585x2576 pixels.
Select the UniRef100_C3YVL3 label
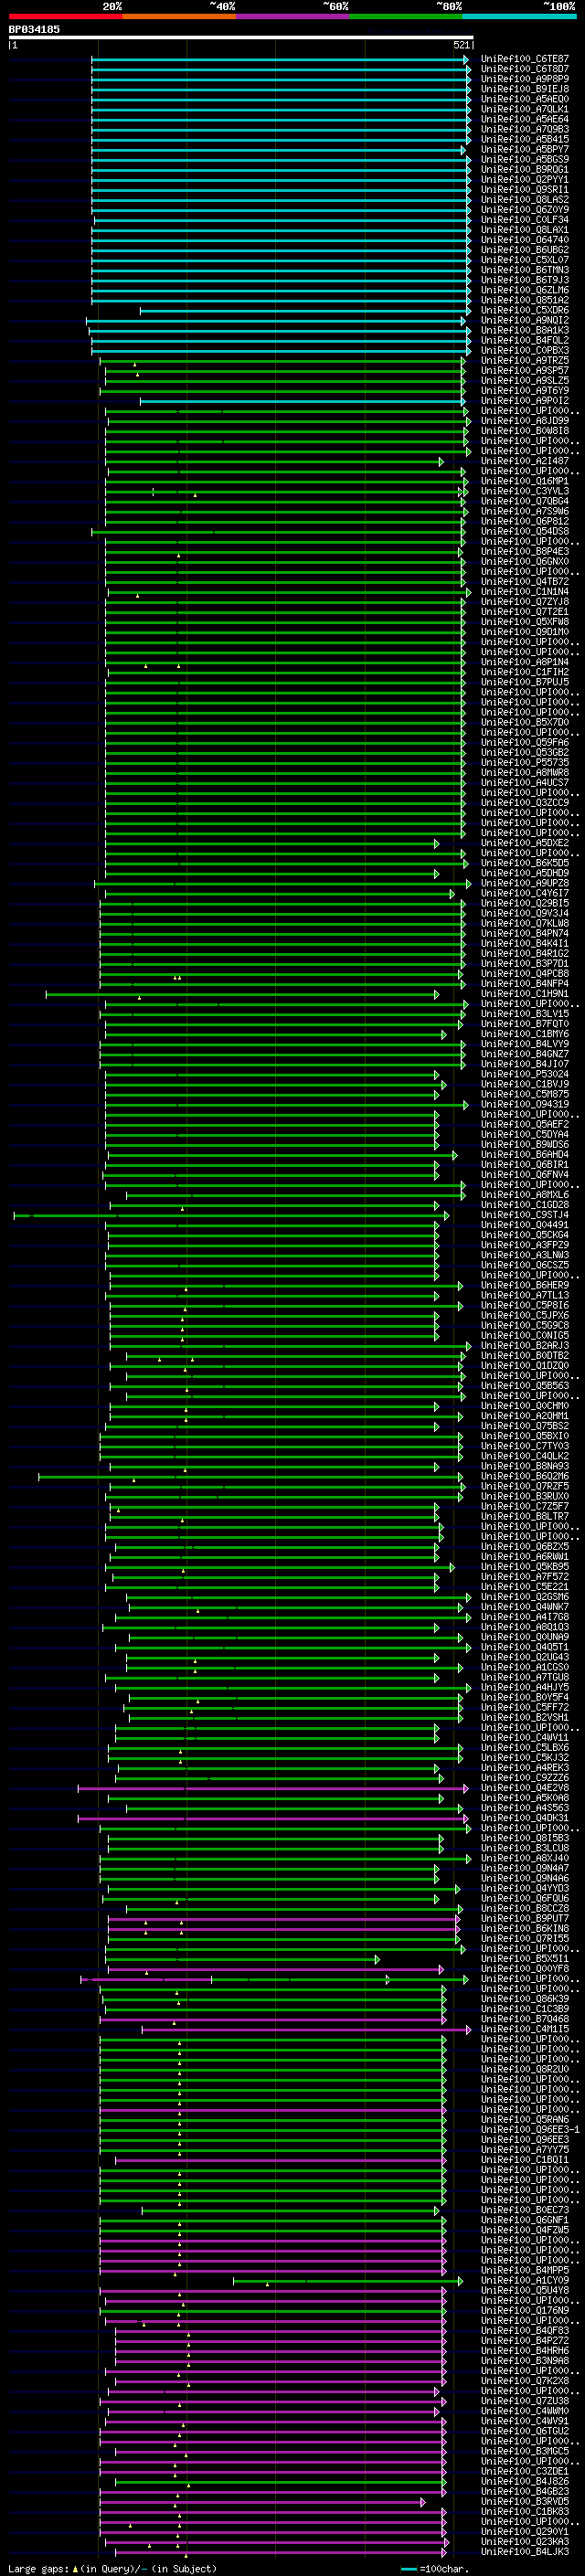click(525, 491)
